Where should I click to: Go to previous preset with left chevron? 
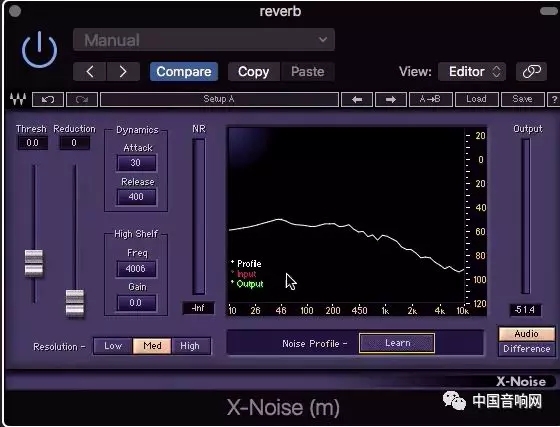point(90,72)
